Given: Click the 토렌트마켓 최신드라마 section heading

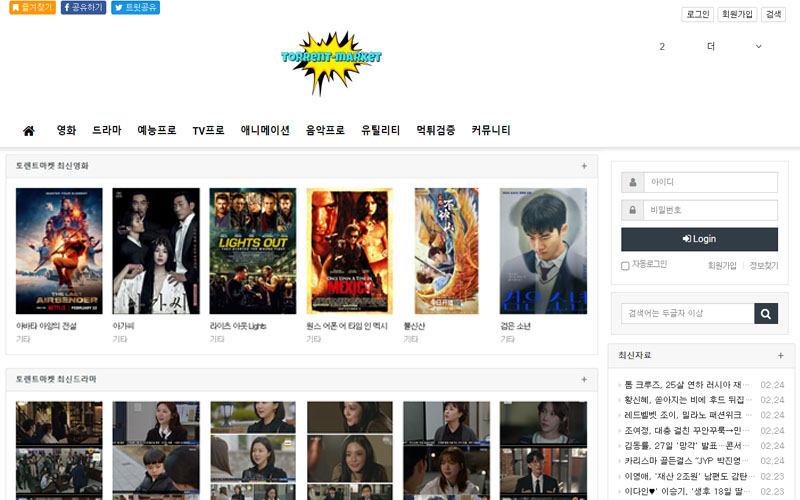Looking at the screenshot, I should tap(56, 379).
